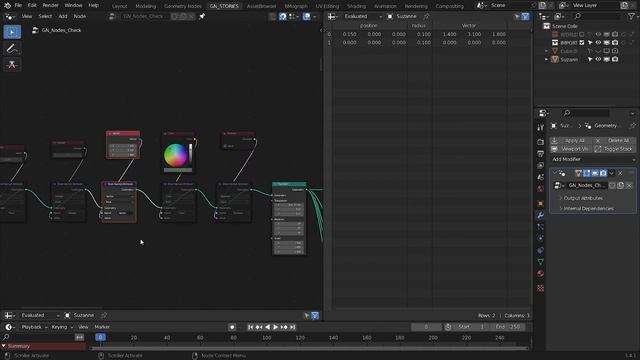
Task: Open the Modifiers wrench tab
Action: [540, 215]
